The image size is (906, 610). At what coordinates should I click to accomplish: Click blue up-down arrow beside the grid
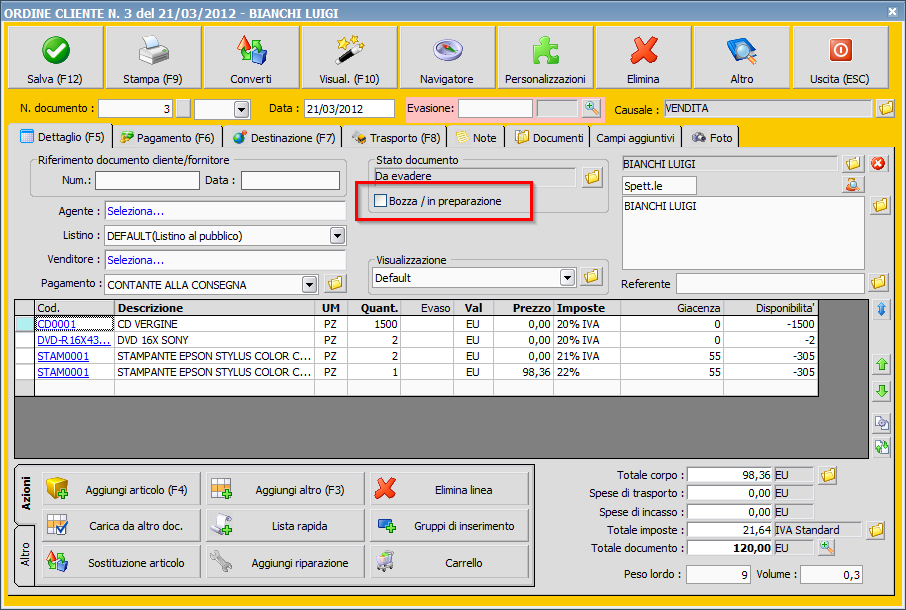[x=882, y=310]
